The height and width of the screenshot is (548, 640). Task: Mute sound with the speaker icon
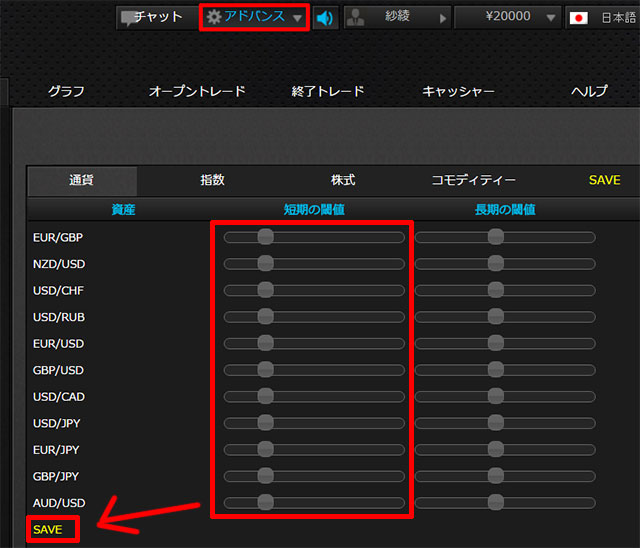click(325, 18)
